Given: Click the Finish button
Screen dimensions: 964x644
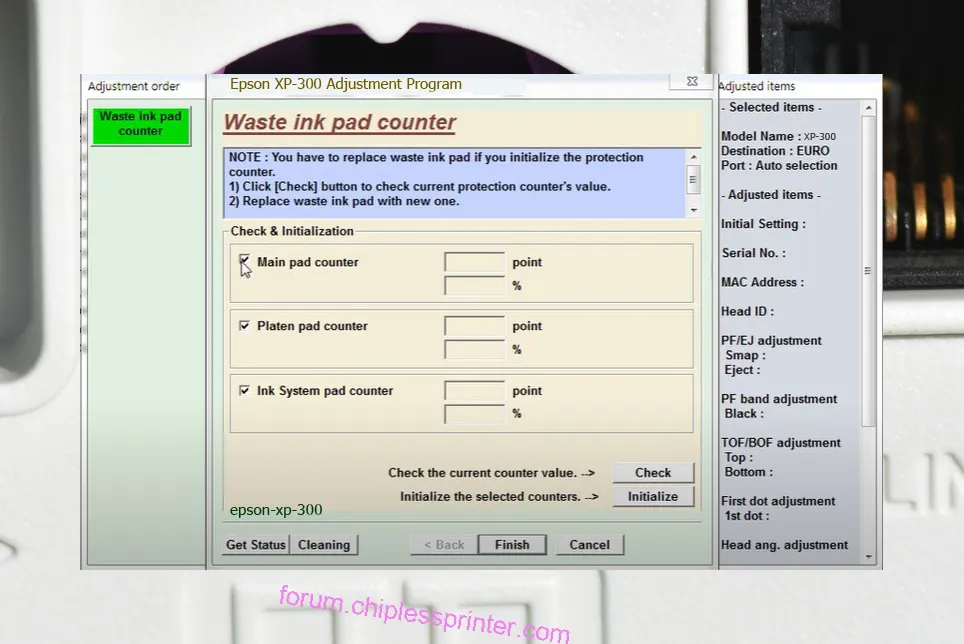Looking at the screenshot, I should pos(512,544).
